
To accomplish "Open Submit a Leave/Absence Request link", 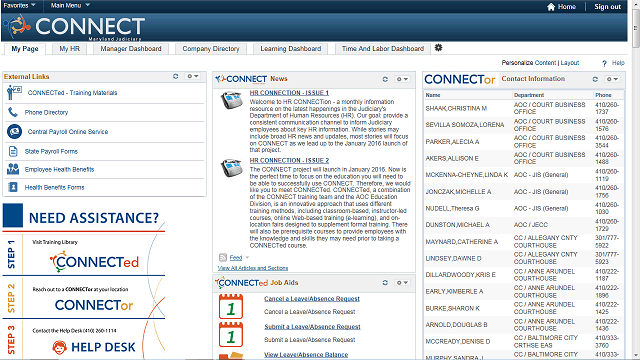I will (312, 327).
